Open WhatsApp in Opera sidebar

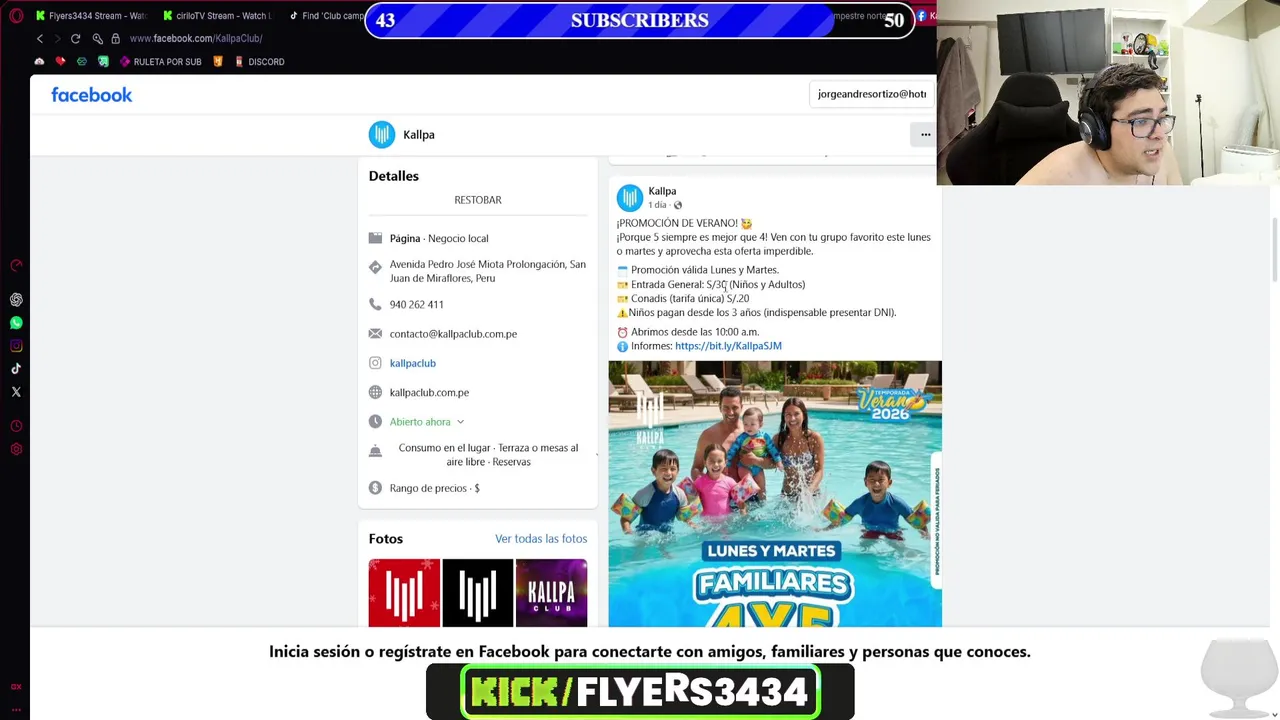coord(16,323)
